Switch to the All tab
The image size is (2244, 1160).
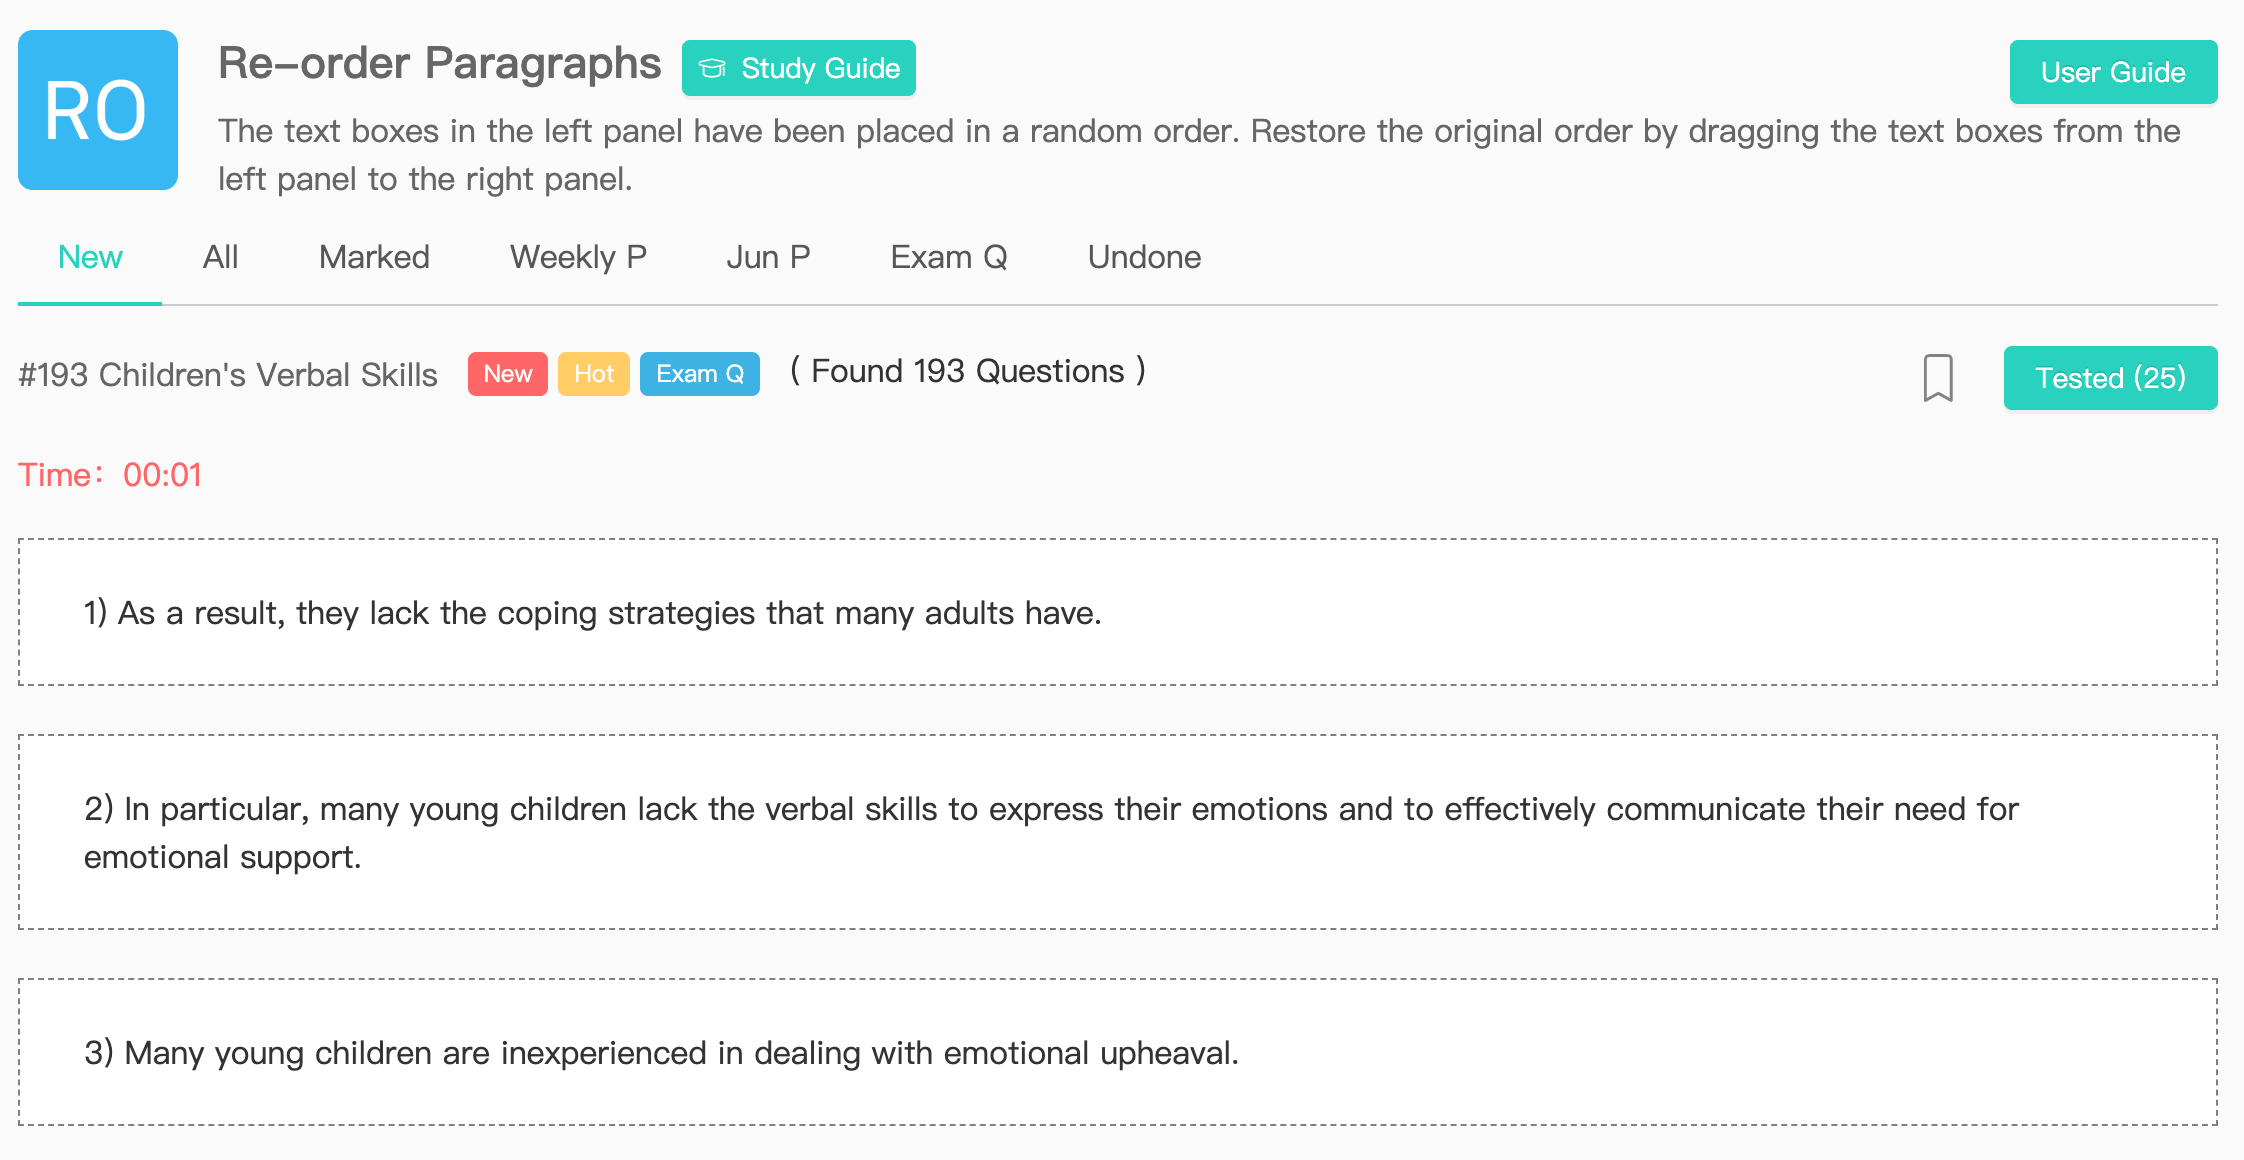[x=220, y=257]
